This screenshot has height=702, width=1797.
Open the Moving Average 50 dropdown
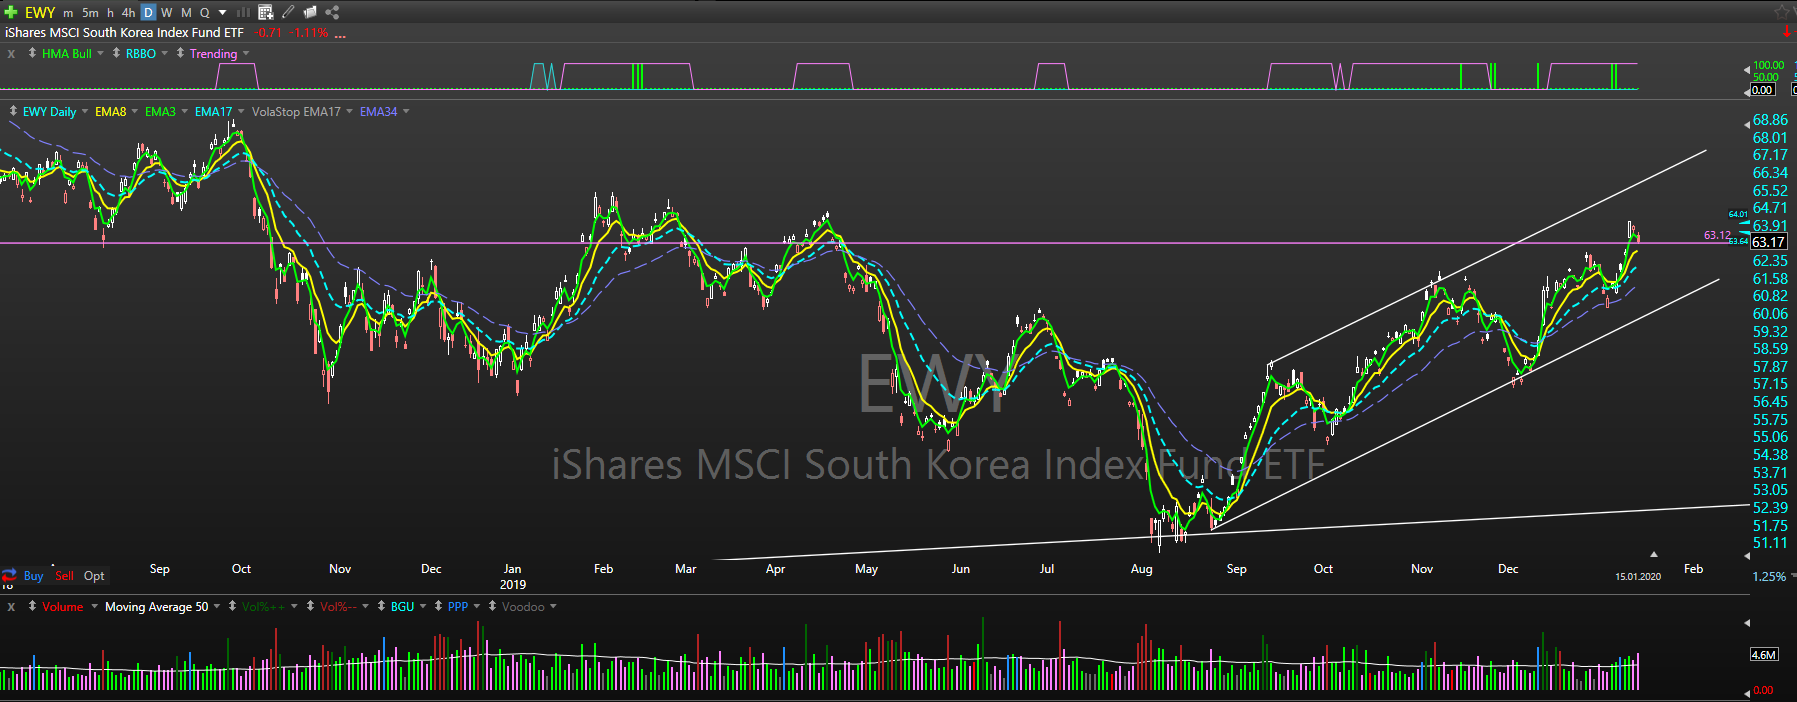217,607
